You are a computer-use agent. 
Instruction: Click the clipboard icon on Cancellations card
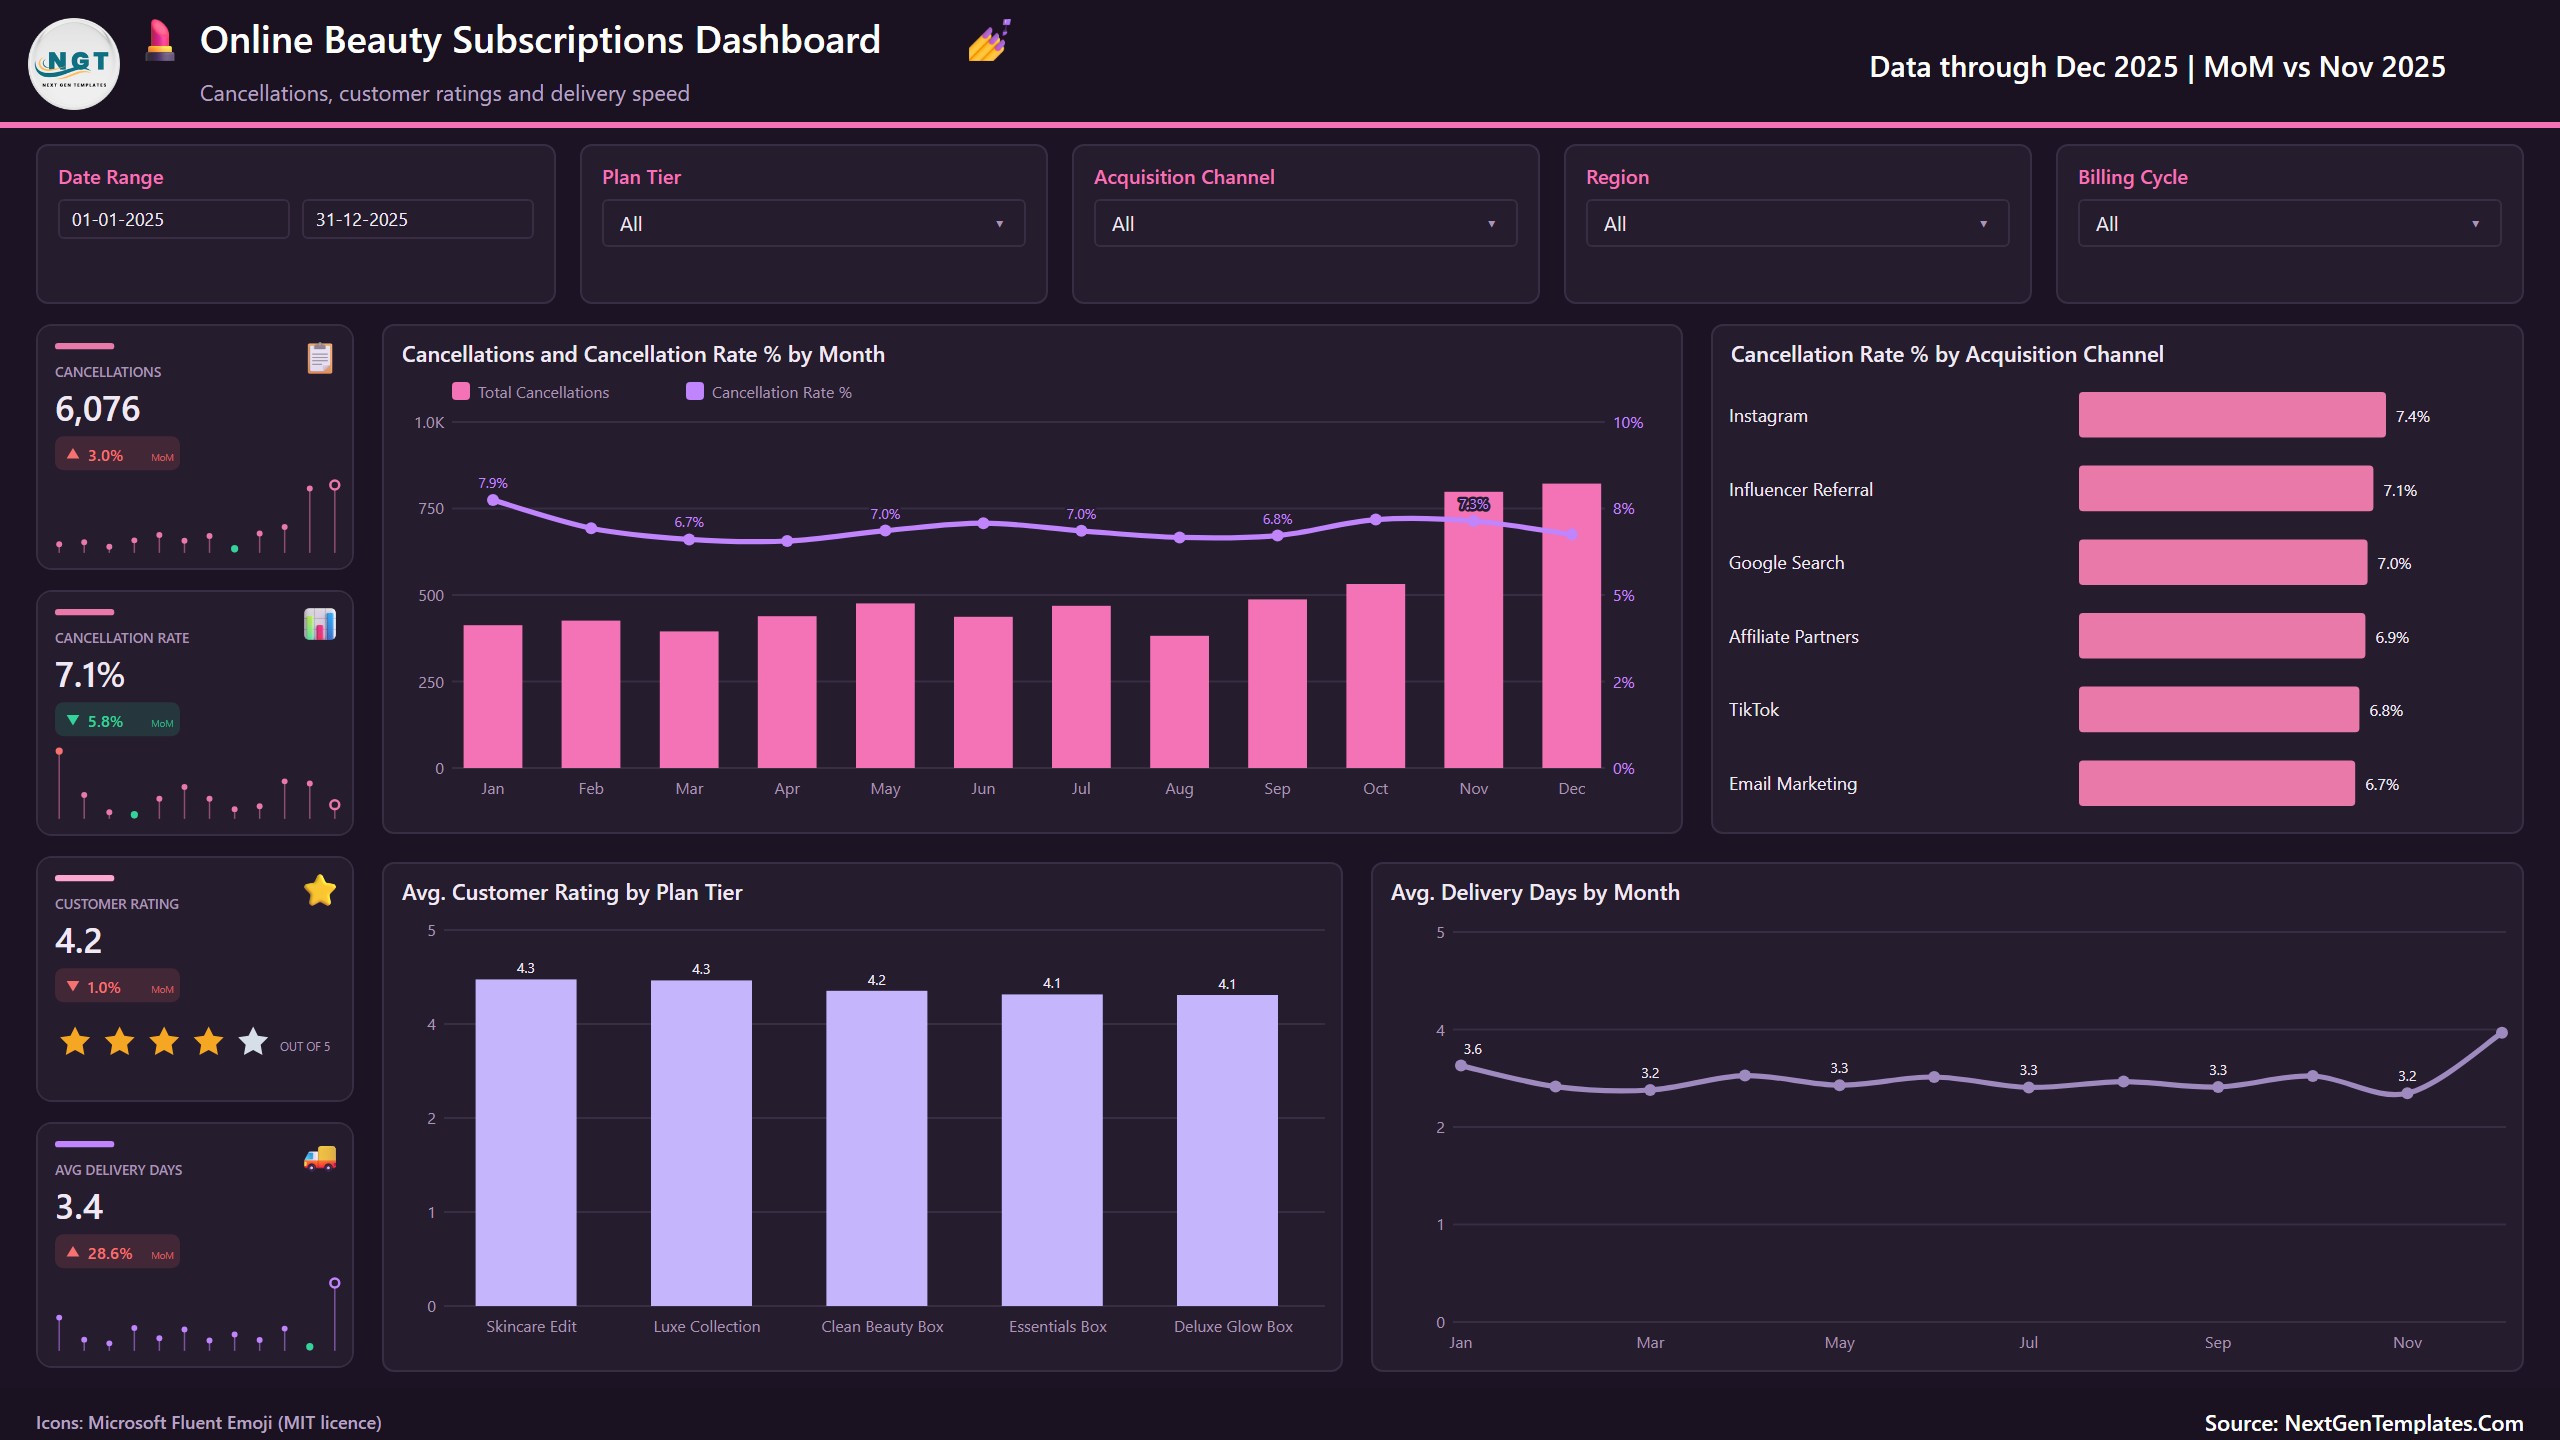pyautogui.click(x=320, y=357)
